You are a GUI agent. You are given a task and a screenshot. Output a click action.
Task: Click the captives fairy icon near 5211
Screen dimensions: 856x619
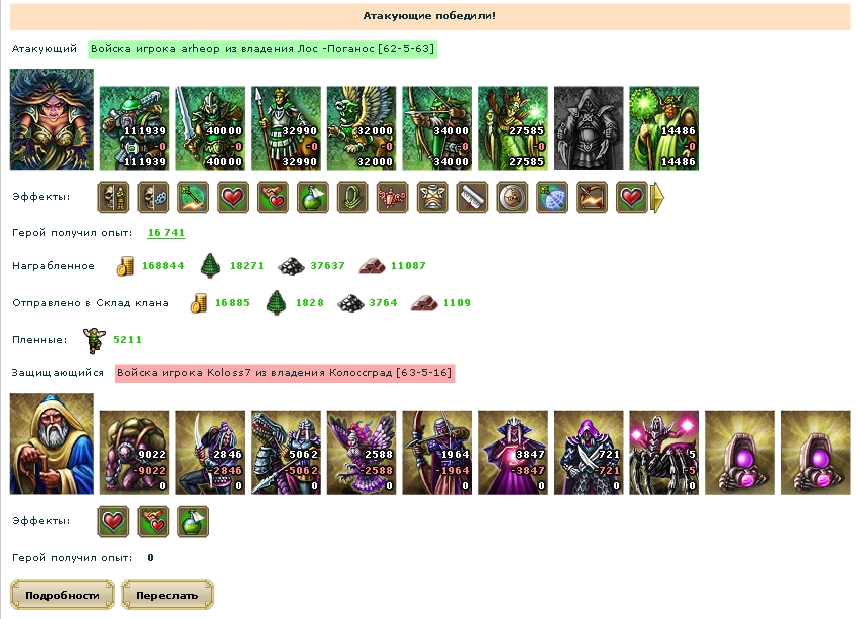pos(94,340)
